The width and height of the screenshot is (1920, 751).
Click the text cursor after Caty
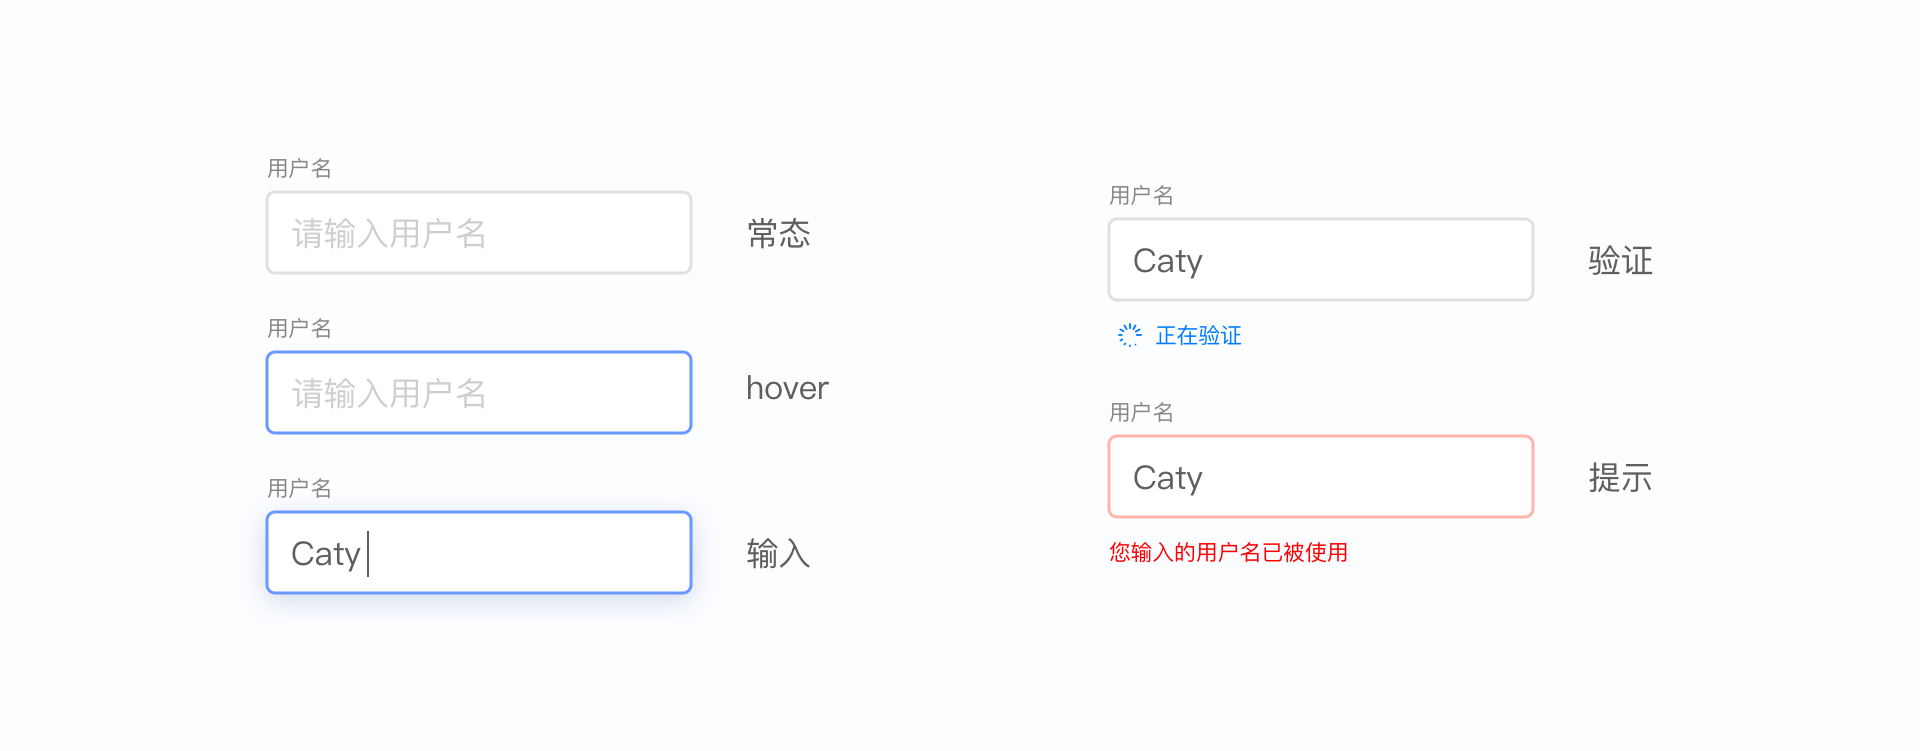click(368, 553)
